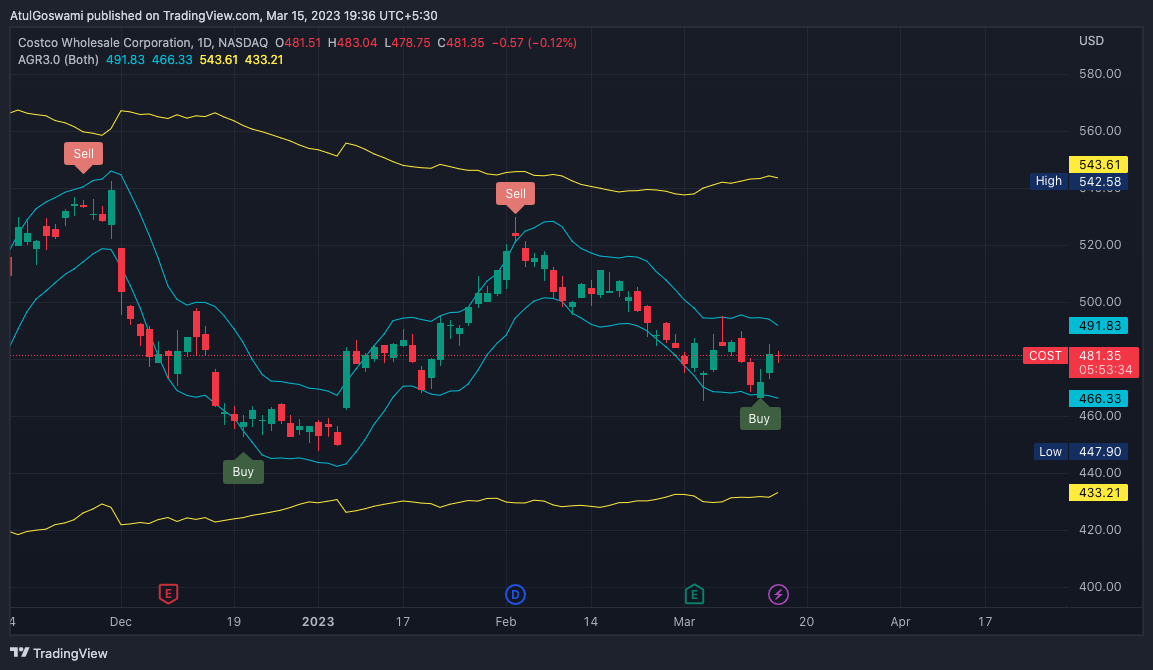Viewport: 1153px width, 670px height.
Task: Click the yellow 433.21 lower band value tag
Action: coord(1098,492)
